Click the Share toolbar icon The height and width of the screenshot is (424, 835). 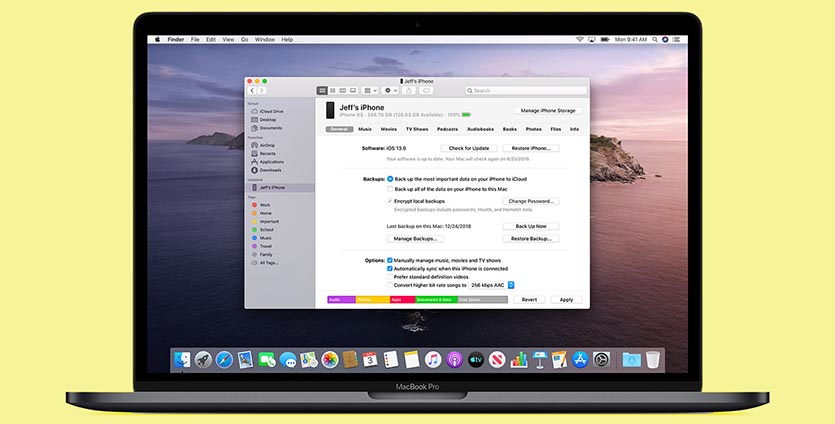(409, 91)
